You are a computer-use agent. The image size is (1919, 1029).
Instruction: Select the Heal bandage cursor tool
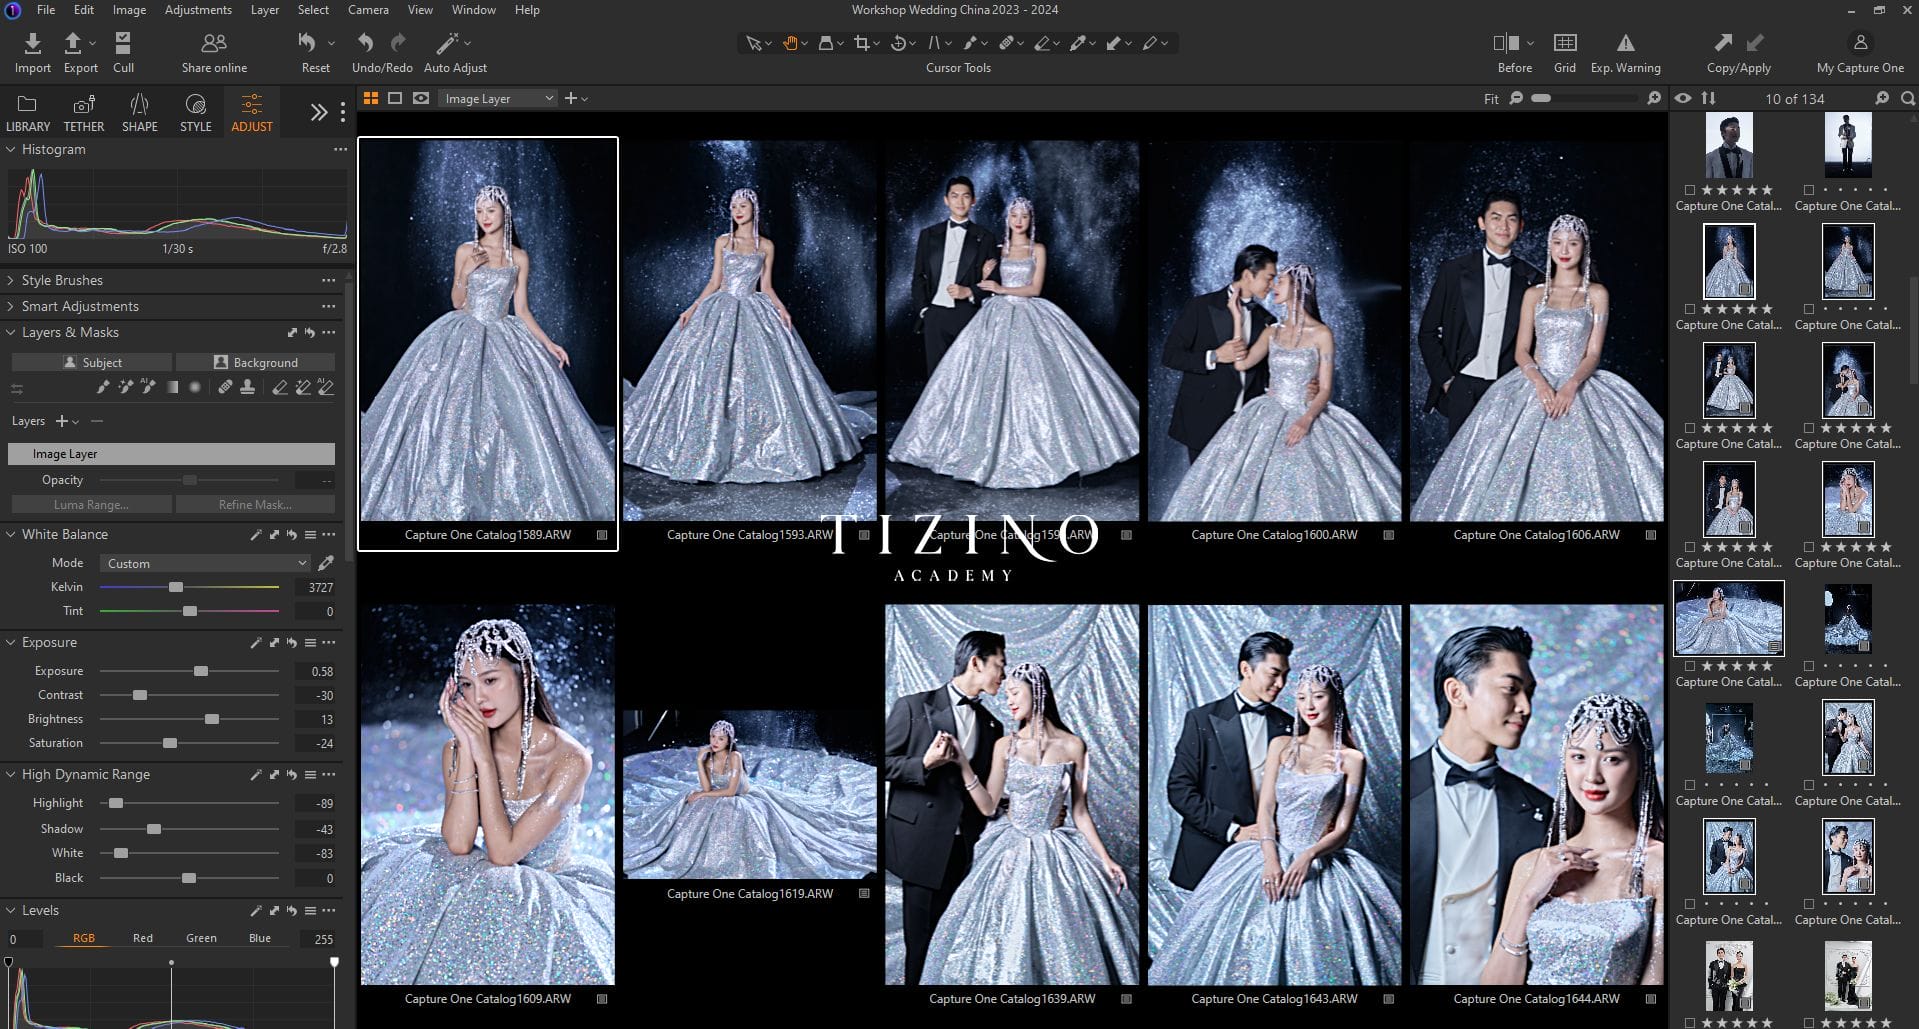point(1006,43)
